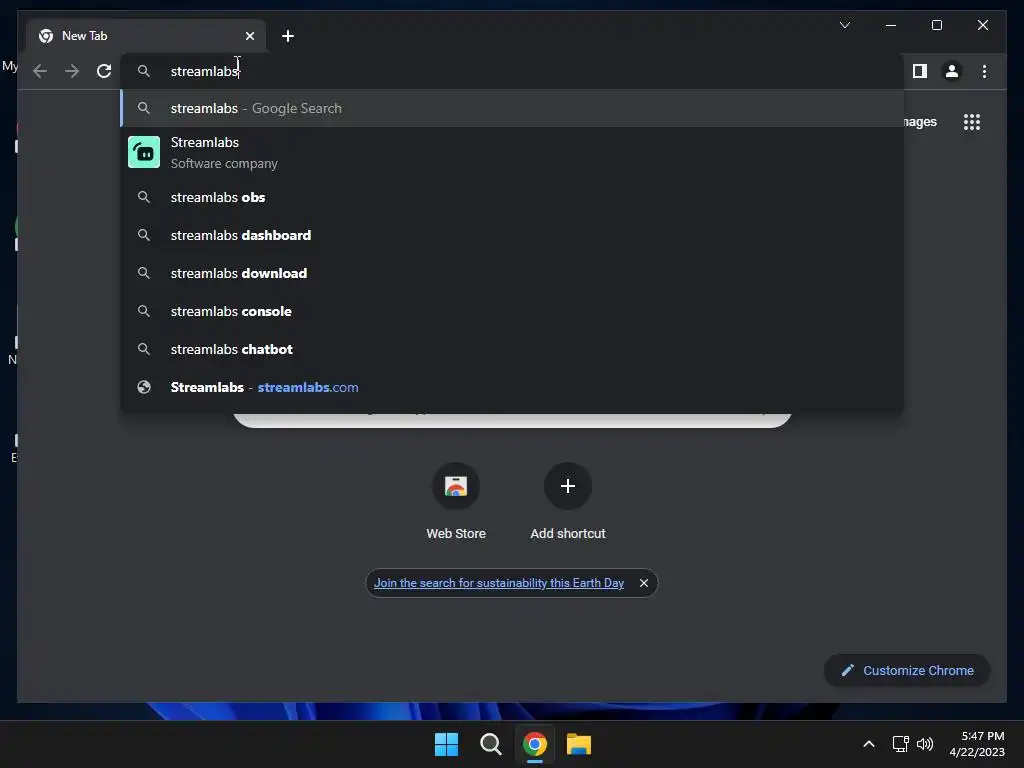
Task: Open the Google apps grid
Action: [972, 122]
